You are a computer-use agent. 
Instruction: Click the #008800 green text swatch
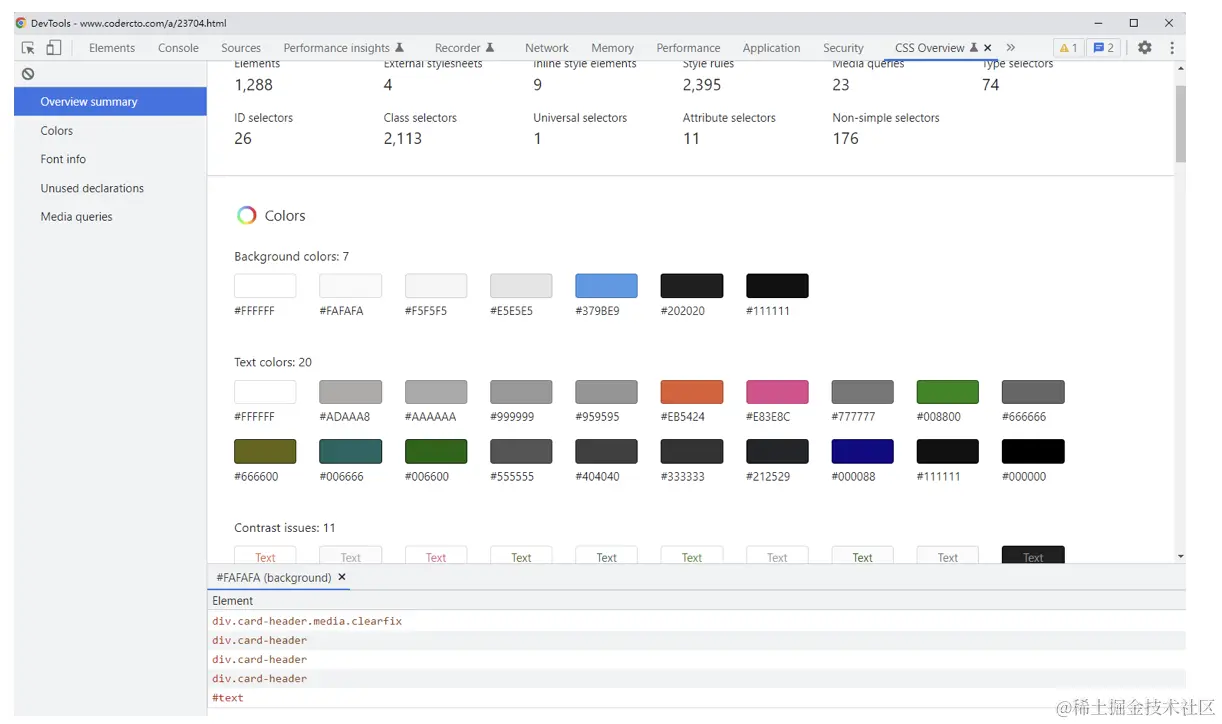[x=948, y=392]
